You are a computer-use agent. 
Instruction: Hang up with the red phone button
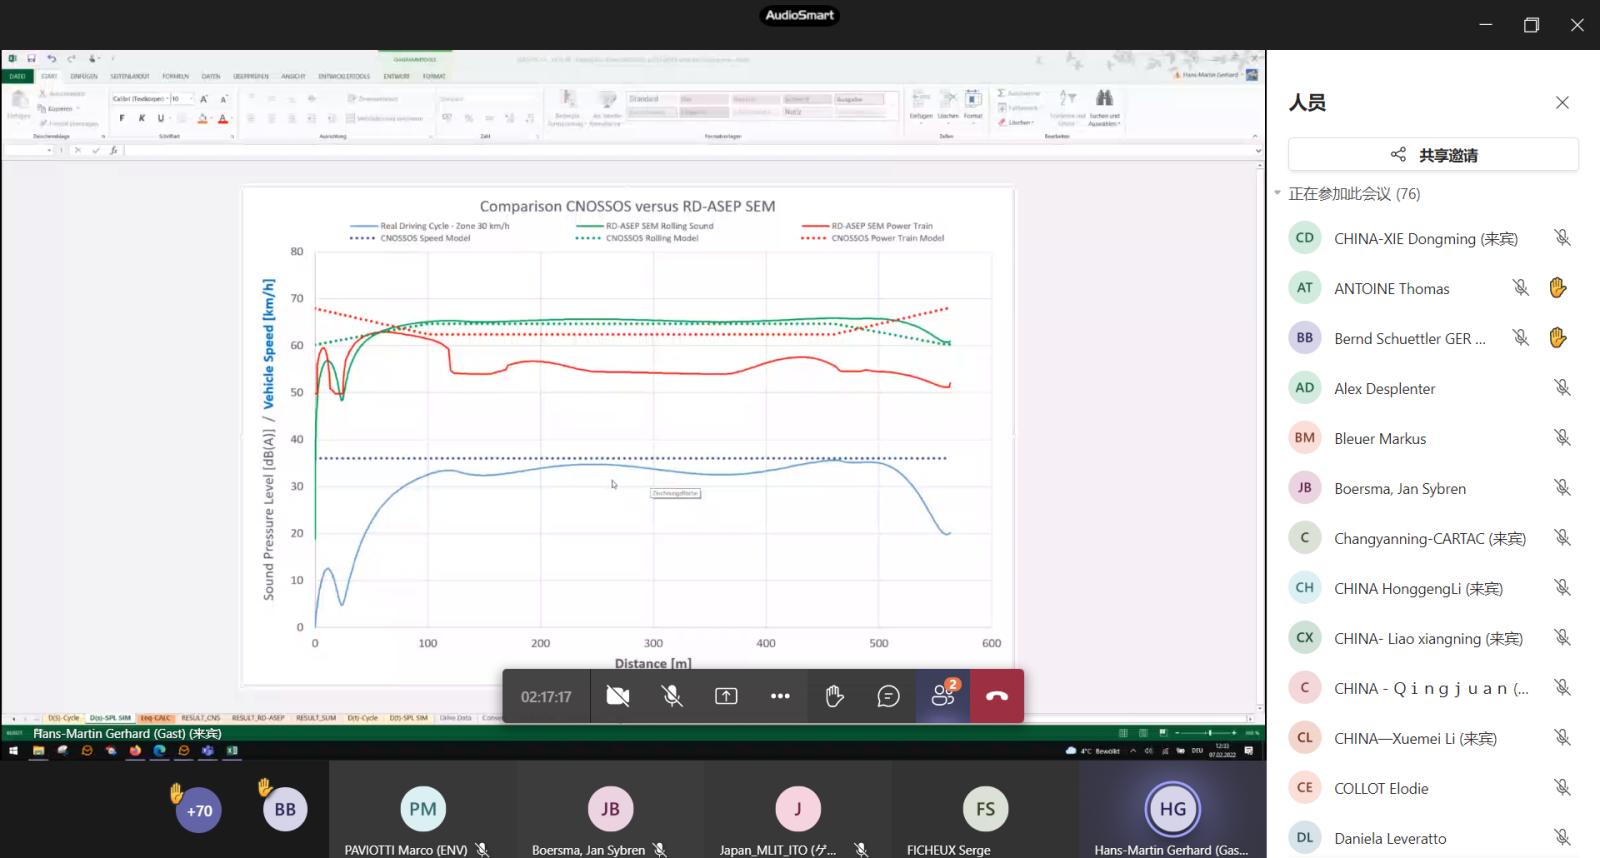pos(996,696)
